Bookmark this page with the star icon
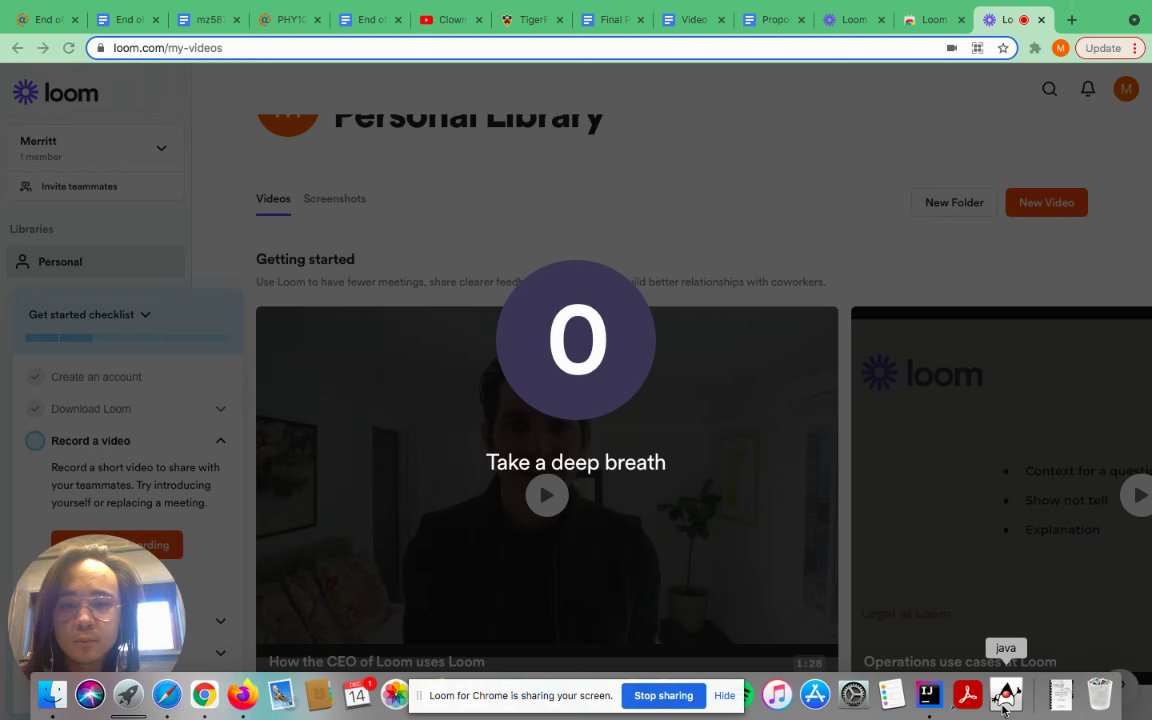 1003,48
